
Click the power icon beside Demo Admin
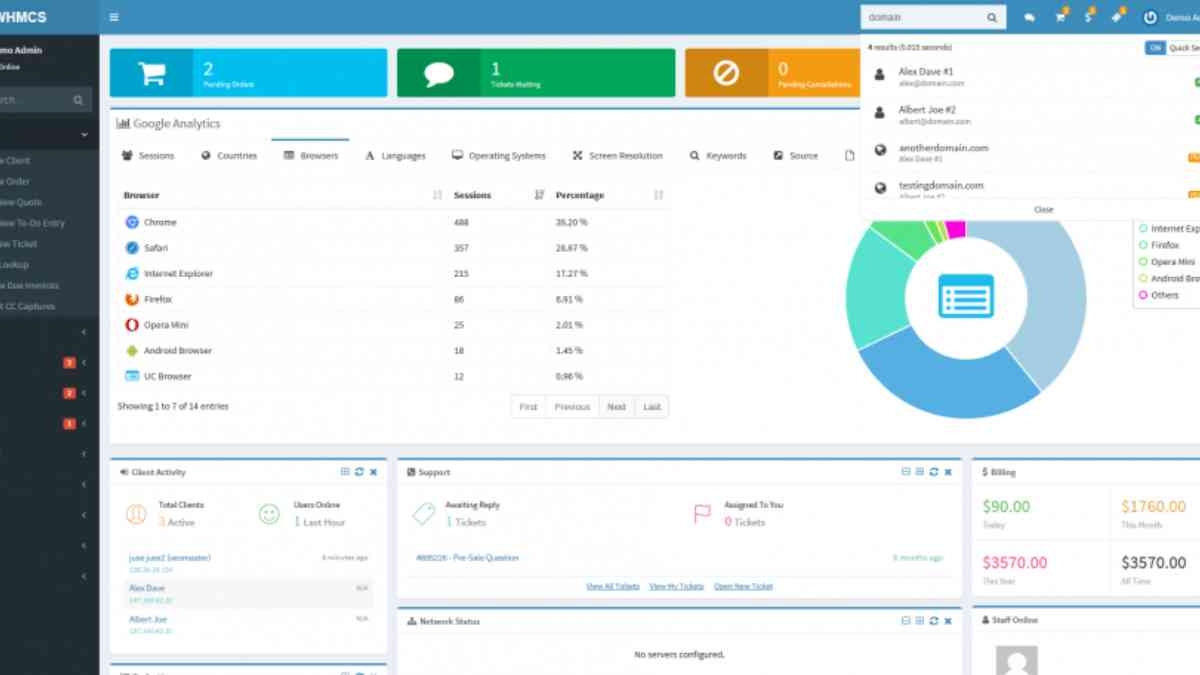click(1150, 18)
